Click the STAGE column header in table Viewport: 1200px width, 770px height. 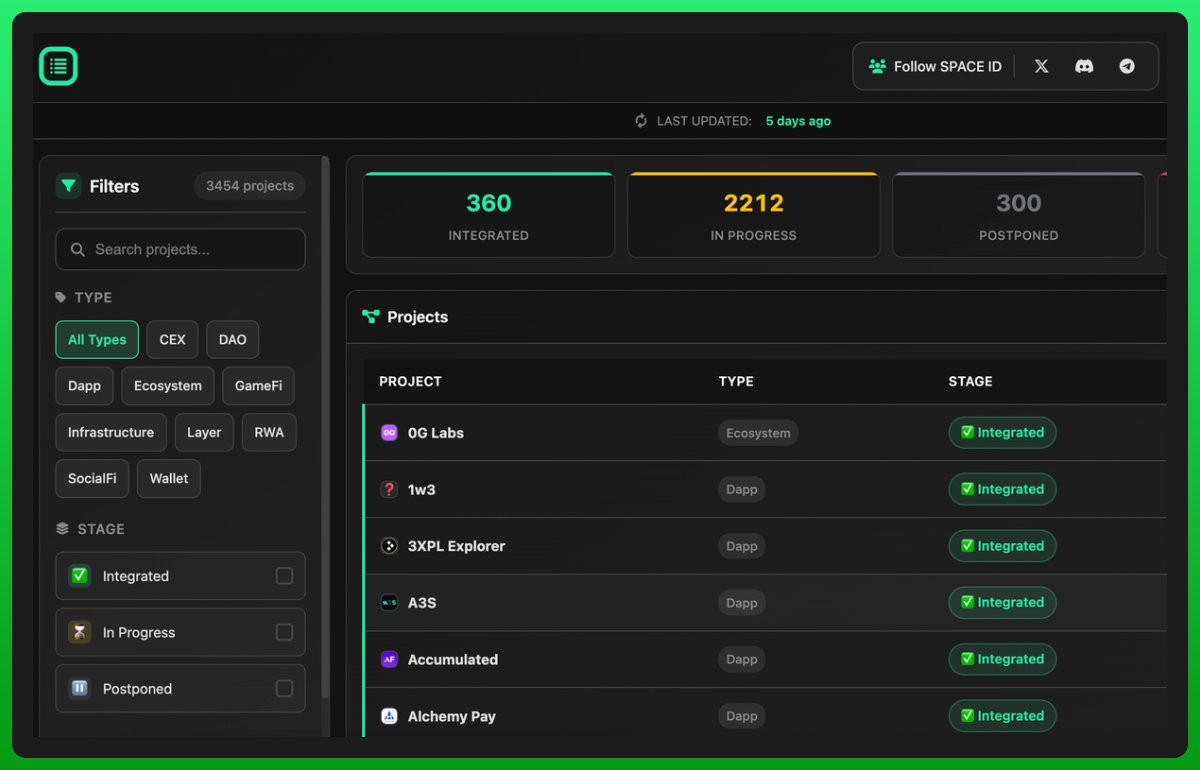coord(970,381)
